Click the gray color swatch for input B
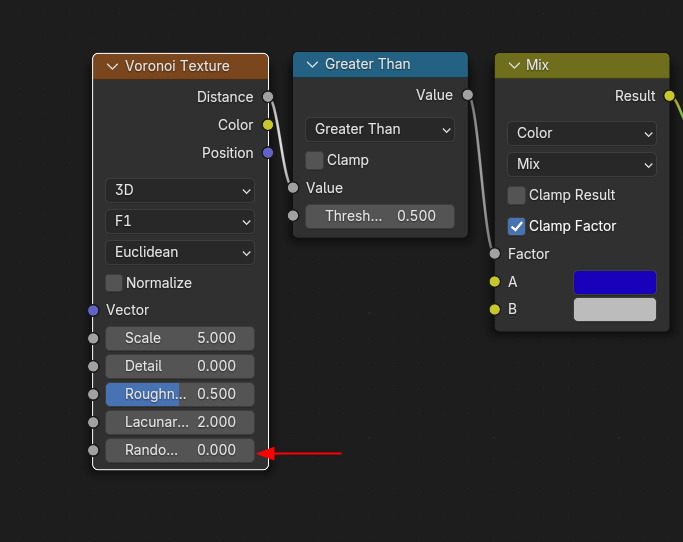The width and height of the screenshot is (683, 542). [x=615, y=309]
